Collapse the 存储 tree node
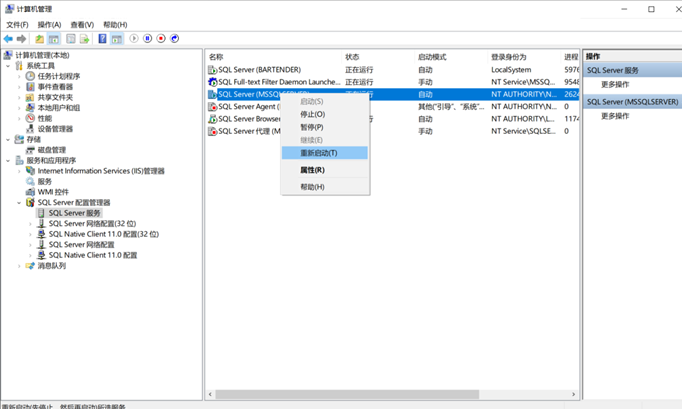 click(8, 139)
